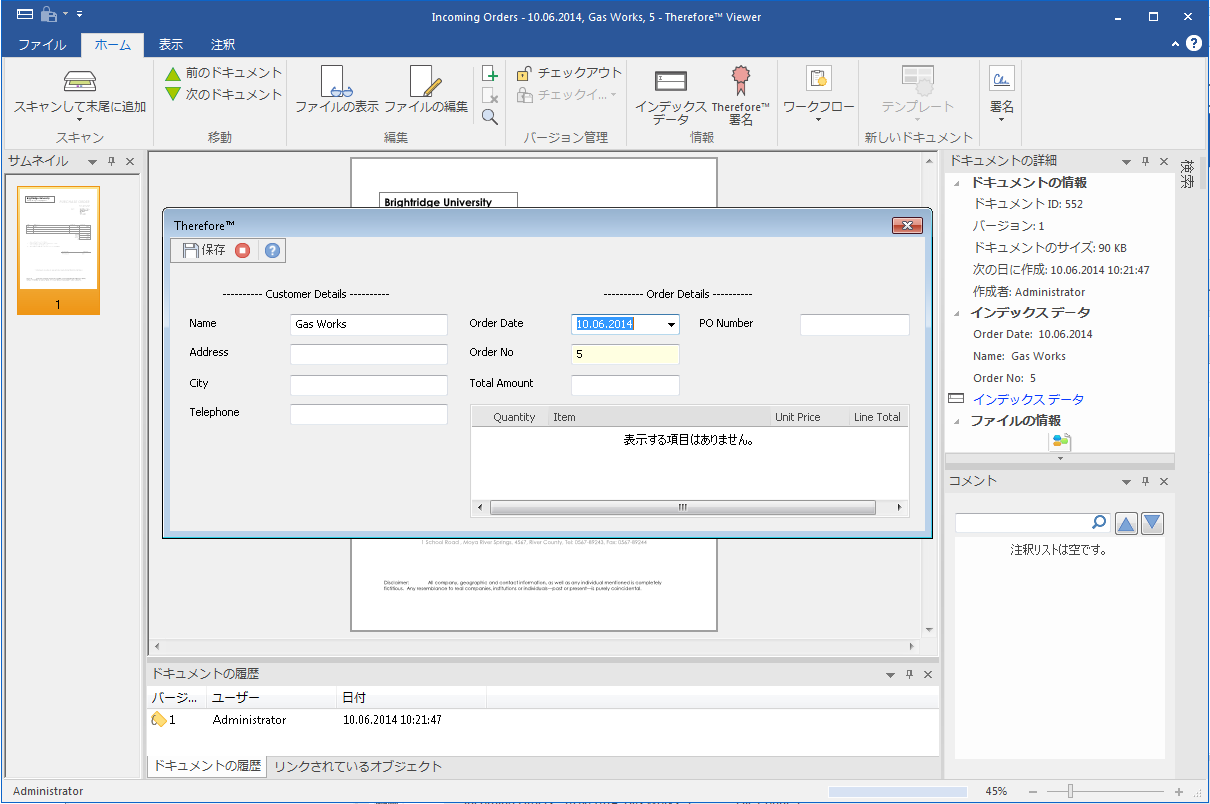Image resolution: width=1210 pixels, height=804 pixels.
Task: Open the signature dropdown arrow in ribbon
Action: [1001, 120]
